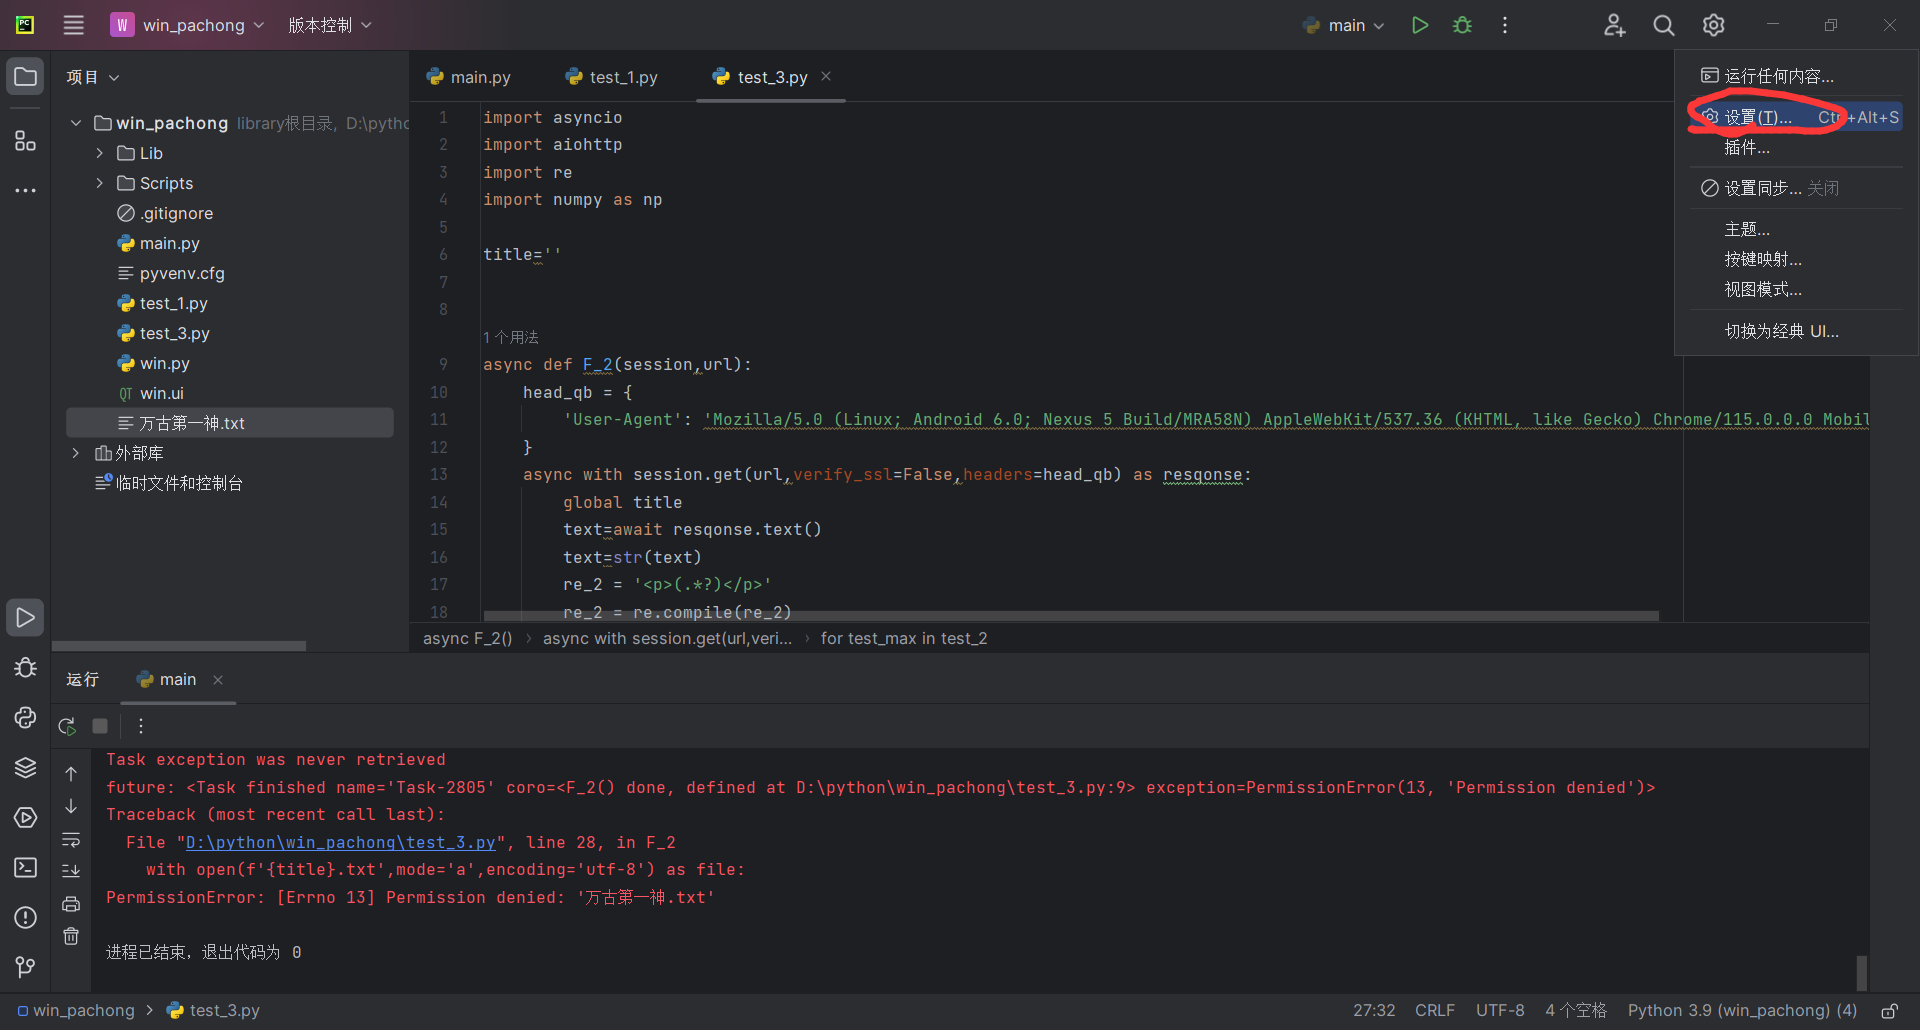Open the Python Console tool window
The image size is (1920, 1030).
(25, 718)
